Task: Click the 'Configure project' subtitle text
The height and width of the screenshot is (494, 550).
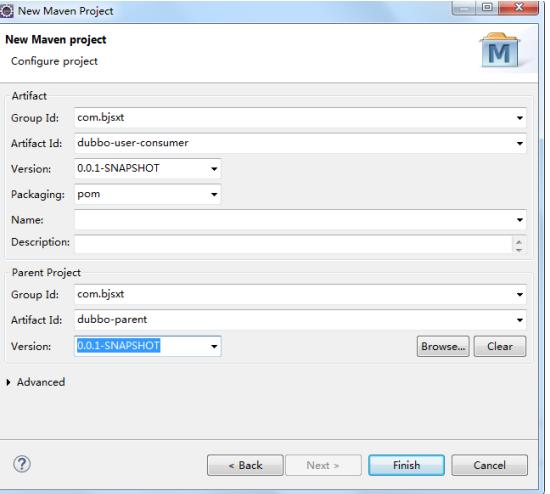Action: point(54,61)
